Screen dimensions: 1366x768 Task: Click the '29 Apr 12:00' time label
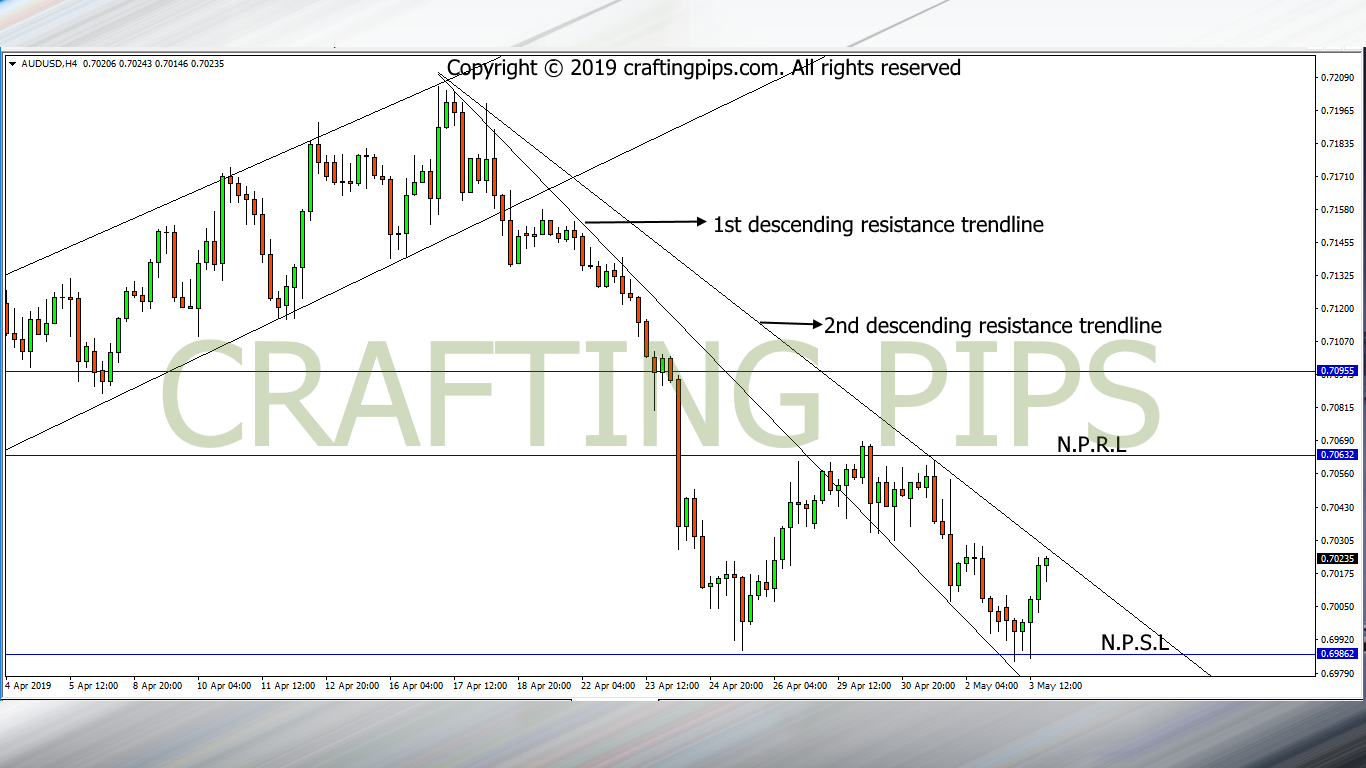tap(865, 686)
